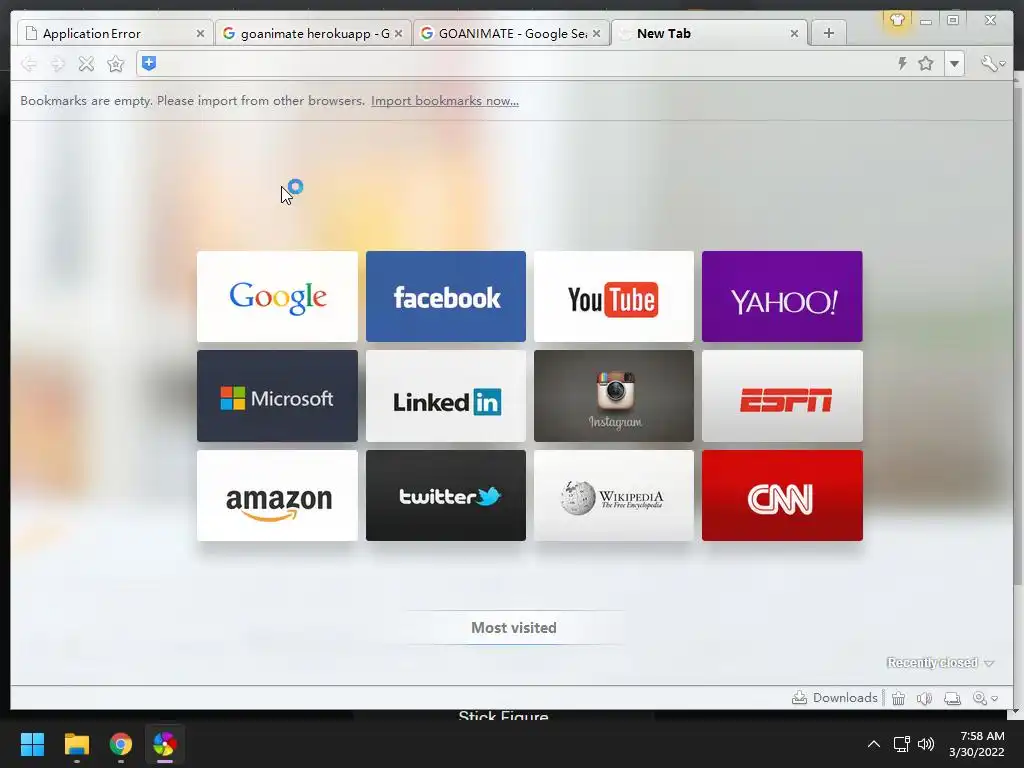1024x768 pixels.
Task: Select the Most visited section tab
Action: (514, 628)
